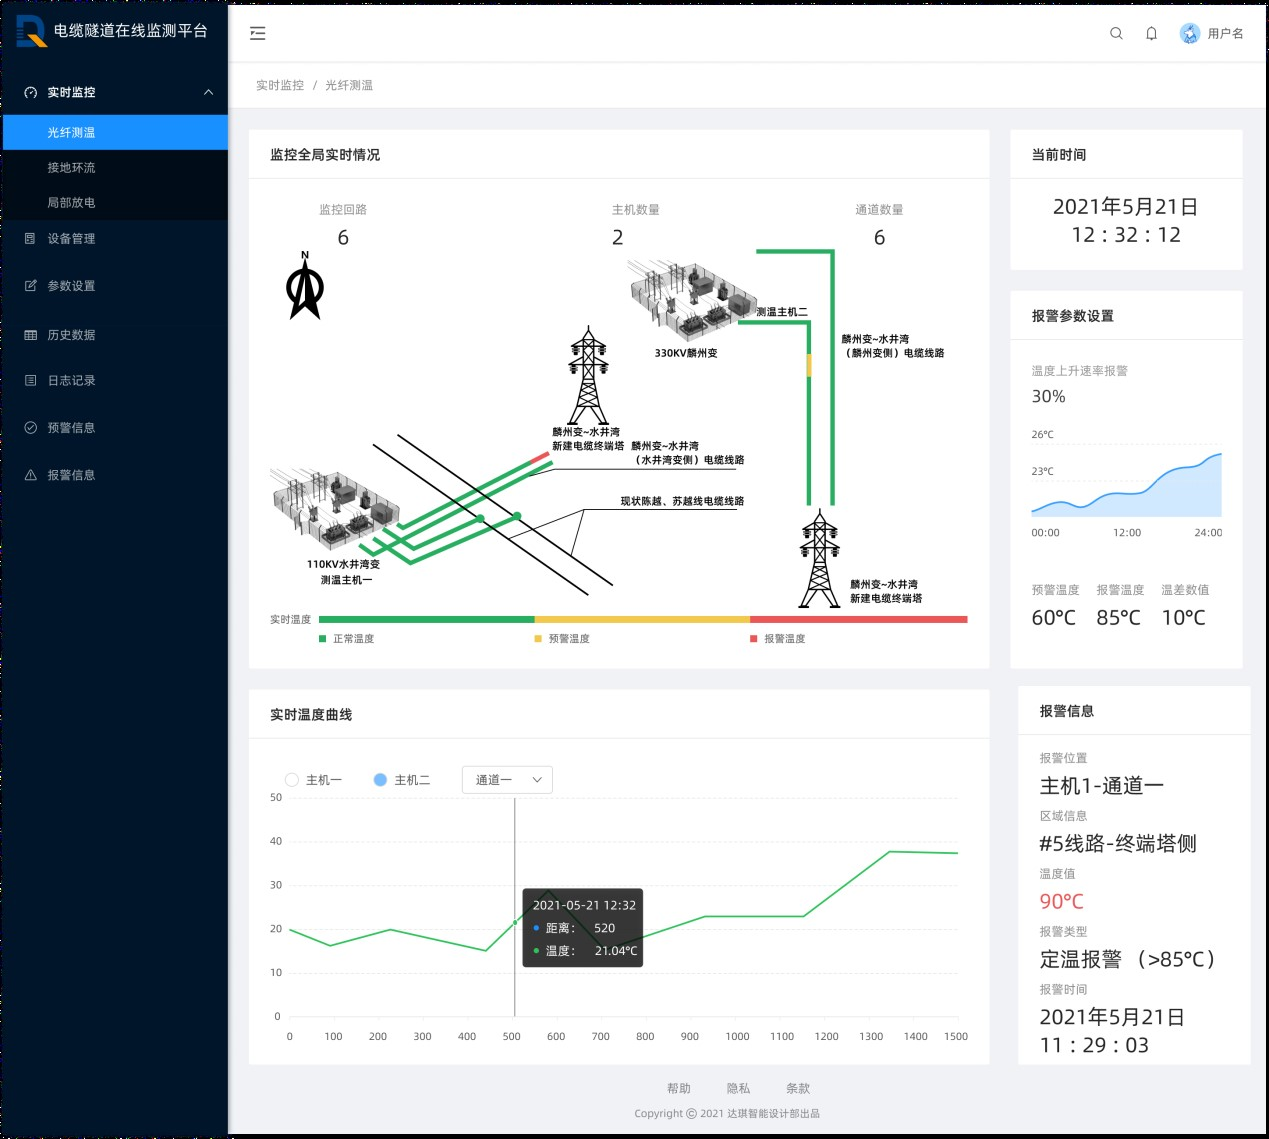
Task: Select the 主机二 radio button
Action: [x=380, y=780]
